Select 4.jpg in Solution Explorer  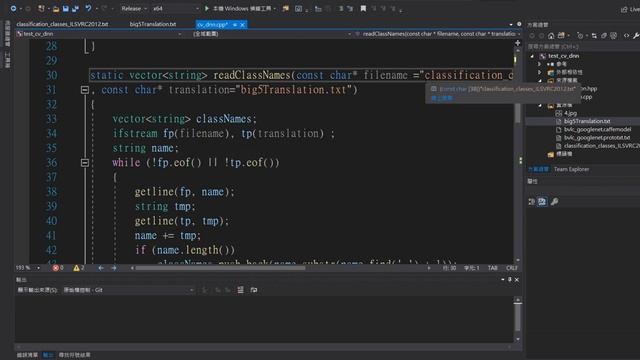pyautogui.click(x=570, y=113)
